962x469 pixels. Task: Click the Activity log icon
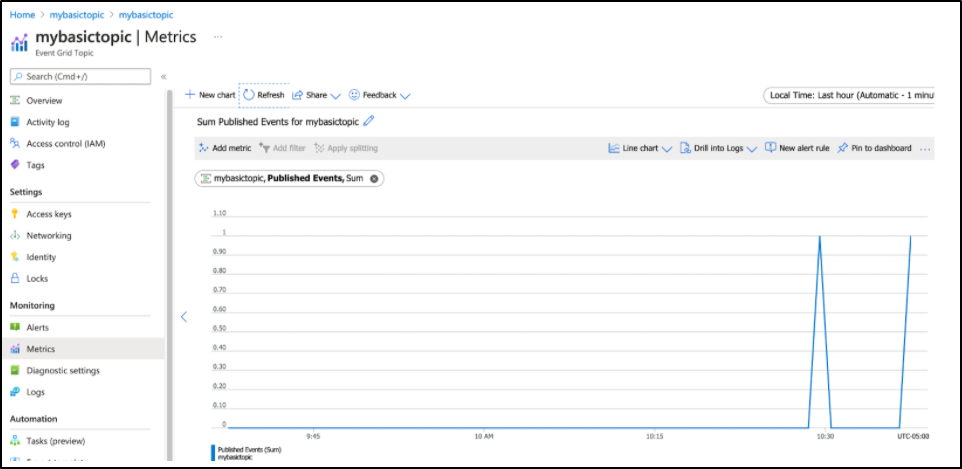15,122
